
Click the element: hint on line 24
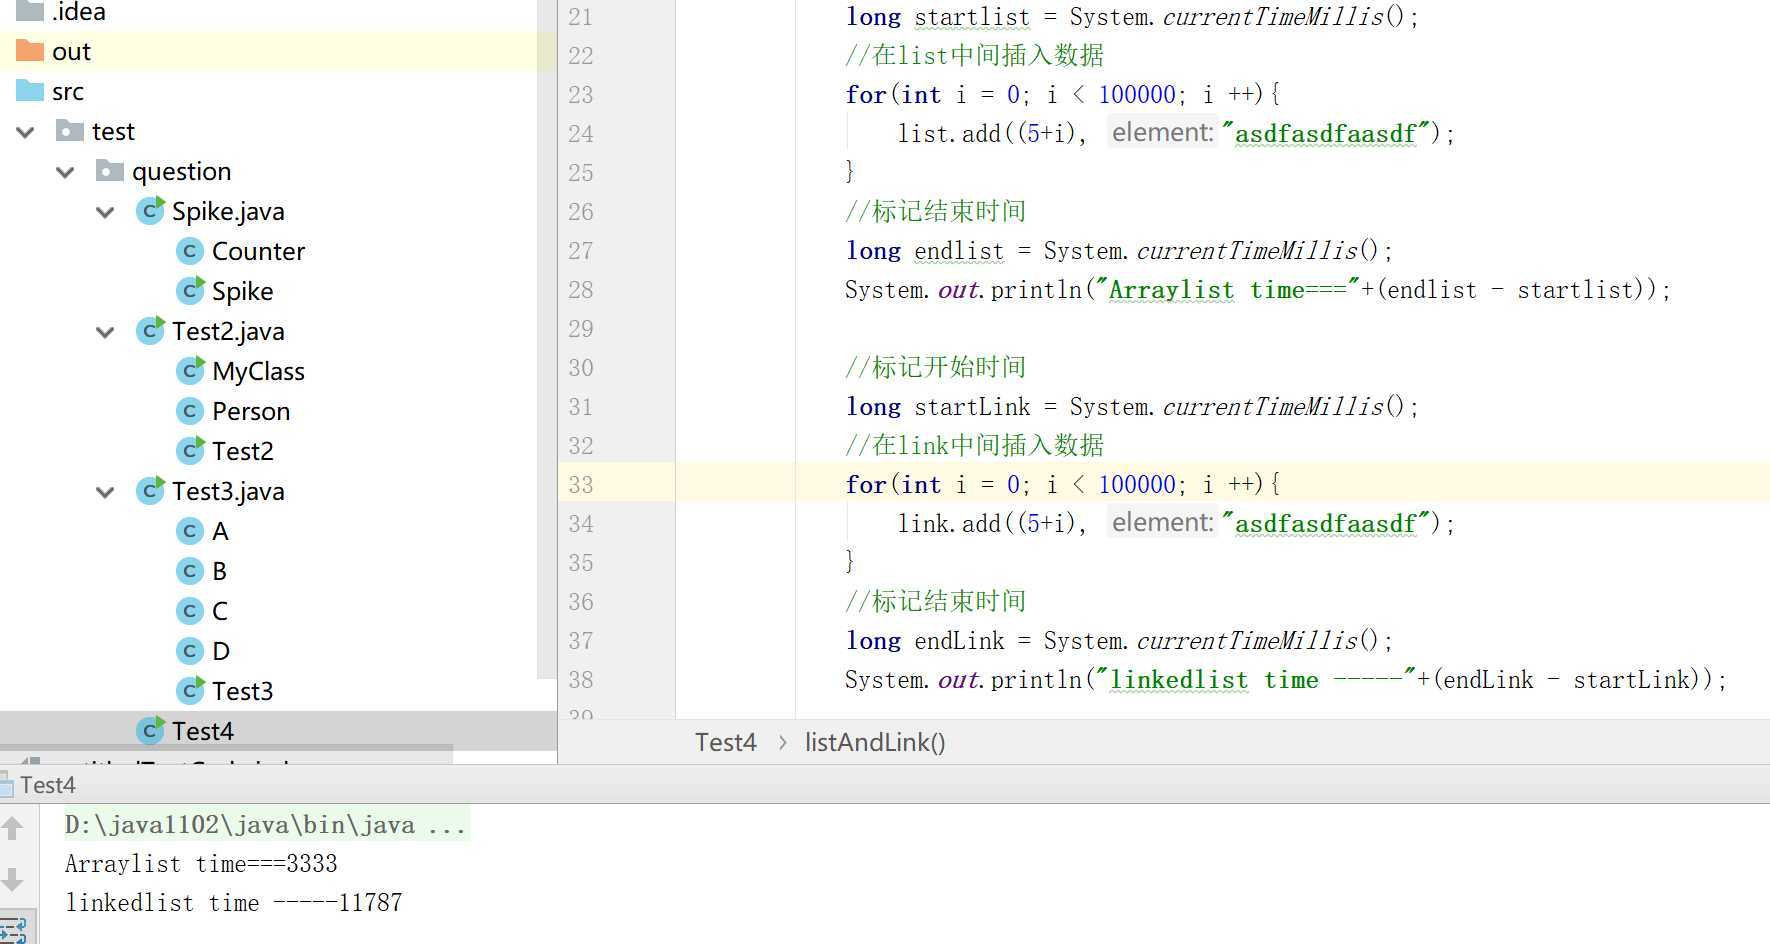pos(1162,132)
